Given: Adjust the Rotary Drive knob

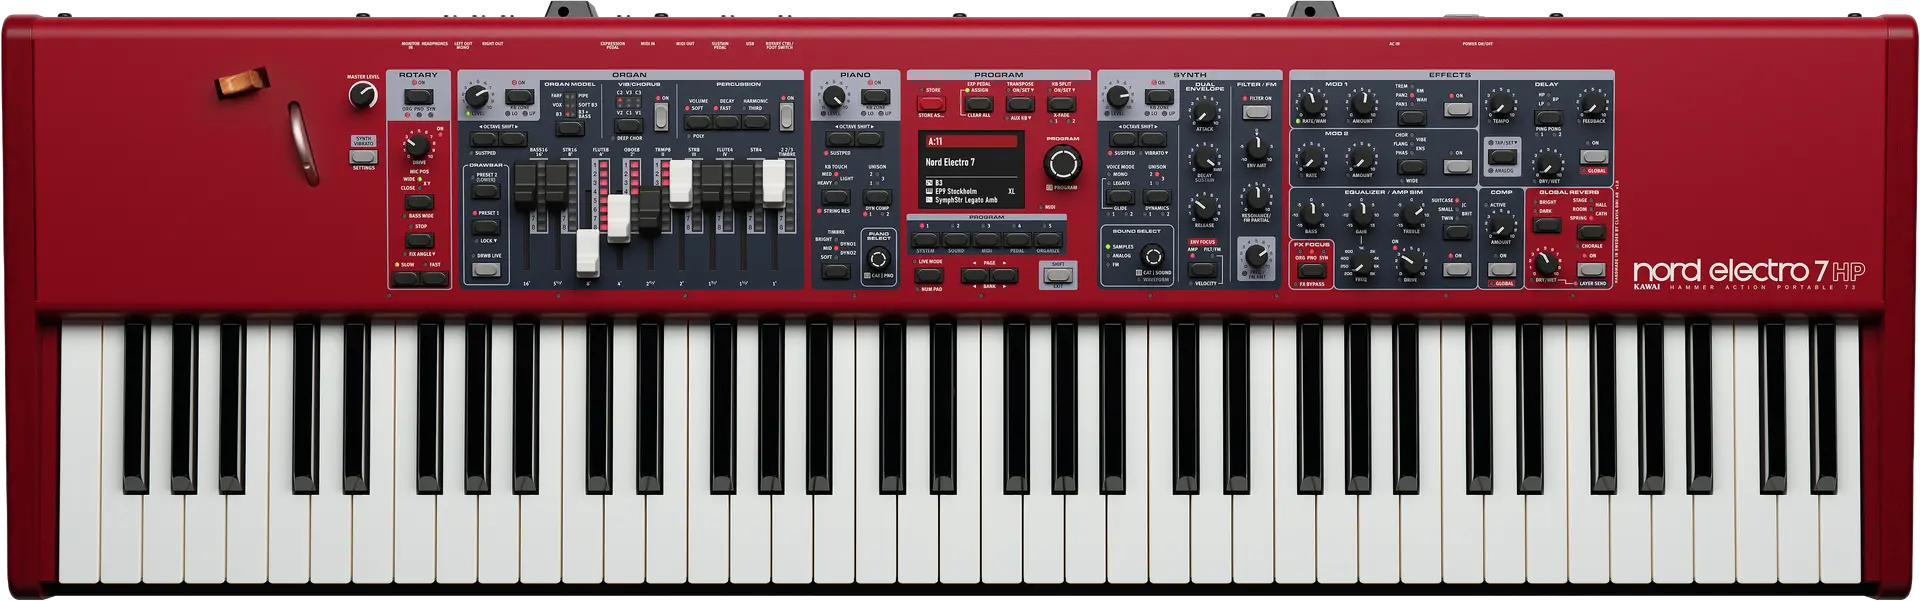Looking at the screenshot, I should pos(417,144).
